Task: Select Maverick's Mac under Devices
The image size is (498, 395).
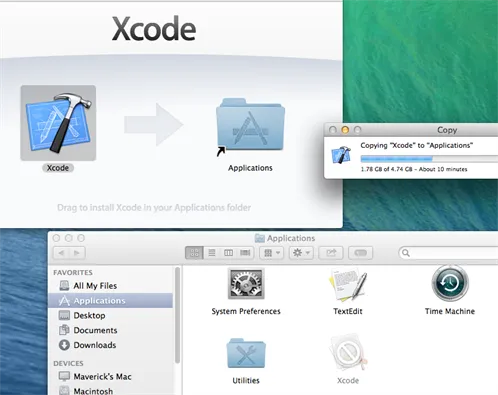Action: [110, 377]
